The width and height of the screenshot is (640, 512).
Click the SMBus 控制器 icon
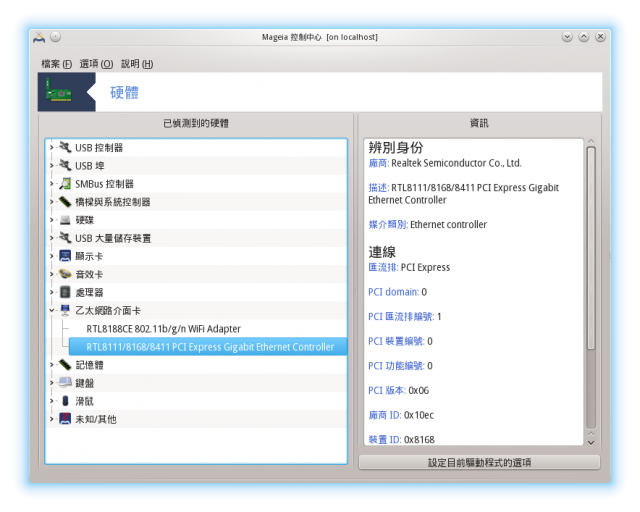[65, 183]
